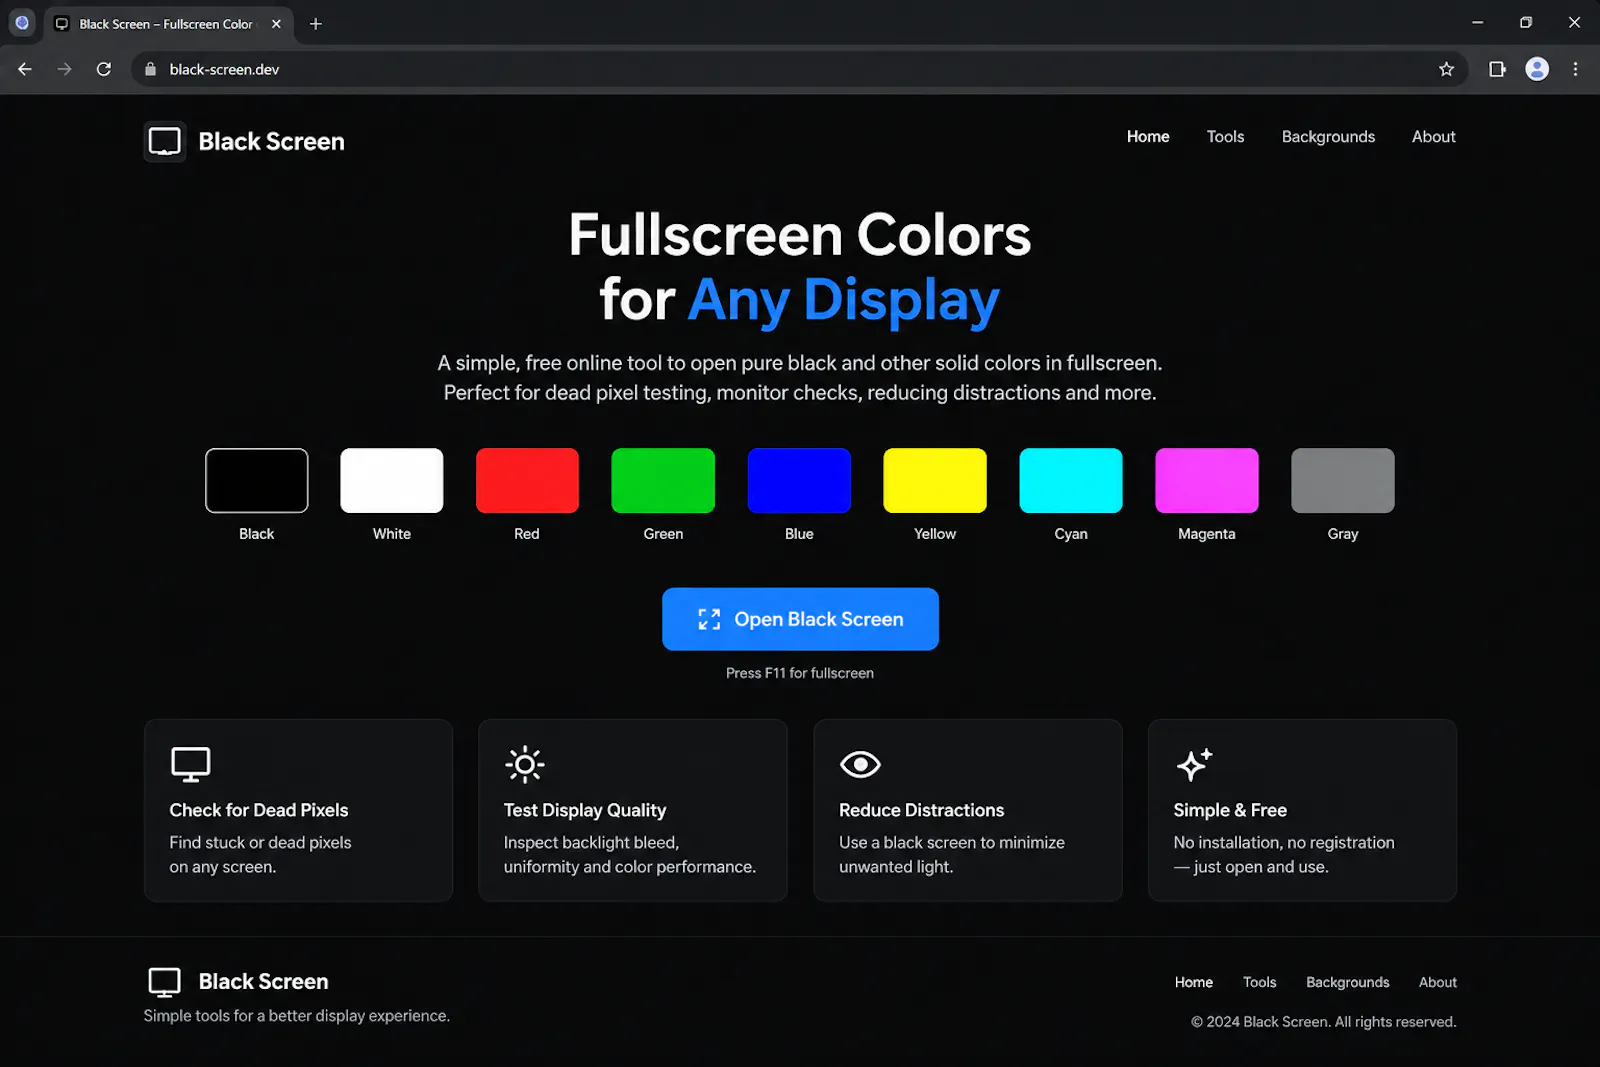The width and height of the screenshot is (1600, 1067).
Task: Click the sun icon on Display Quality card
Action: click(x=525, y=764)
